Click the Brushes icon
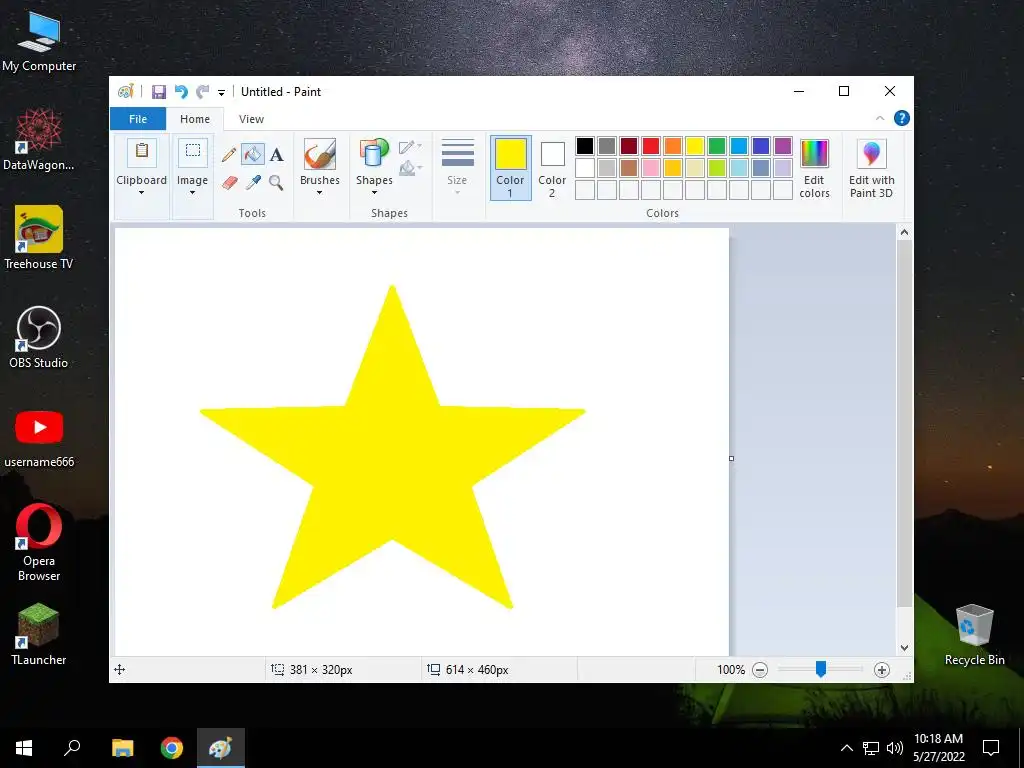 click(x=320, y=154)
